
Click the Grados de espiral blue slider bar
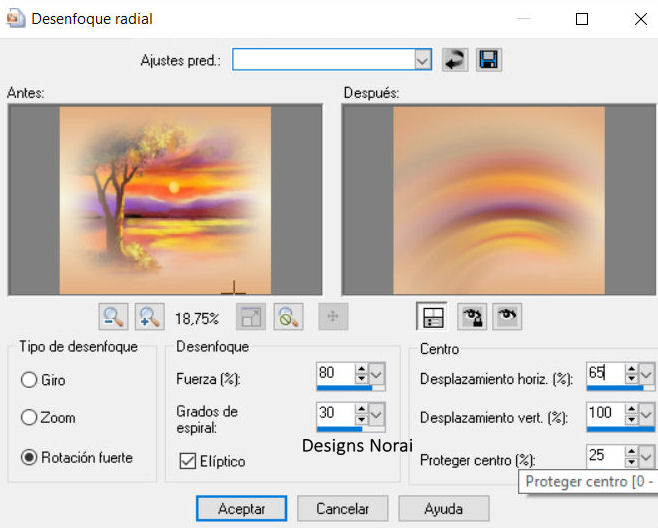(x=351, y=429)
